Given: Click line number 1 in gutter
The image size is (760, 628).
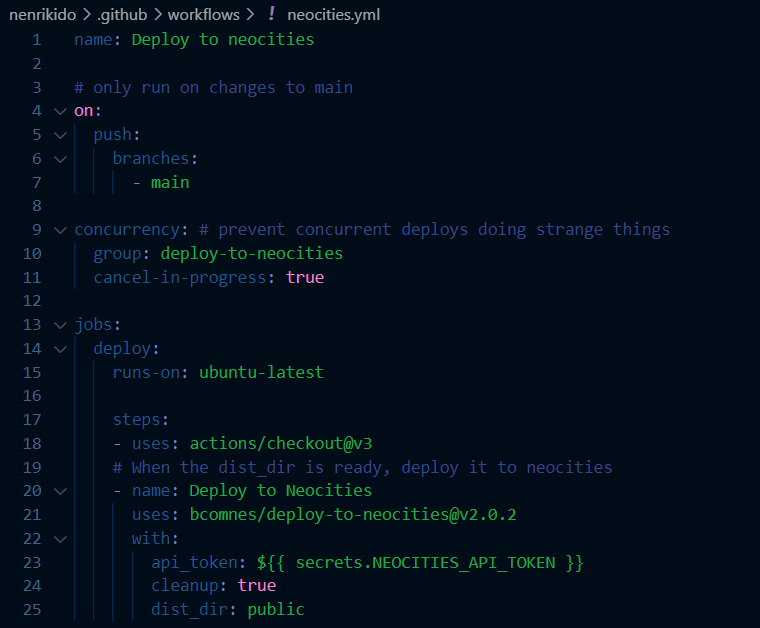Looking at the screenshot, I should coord(37,40).
